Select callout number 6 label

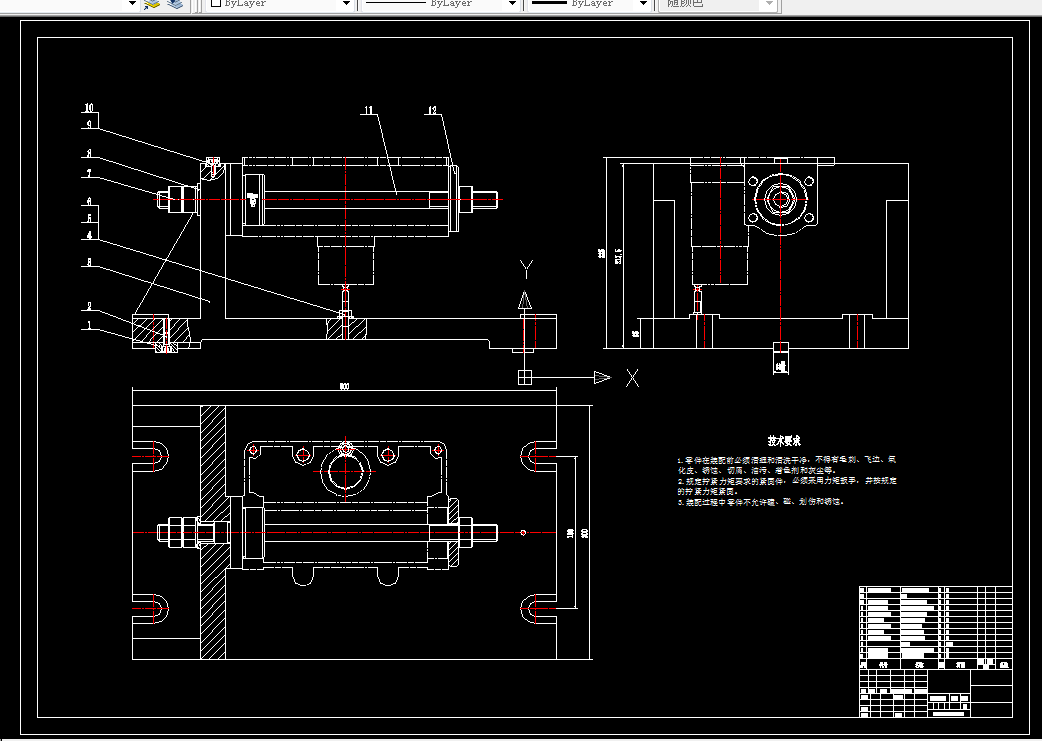coord(89,201)
